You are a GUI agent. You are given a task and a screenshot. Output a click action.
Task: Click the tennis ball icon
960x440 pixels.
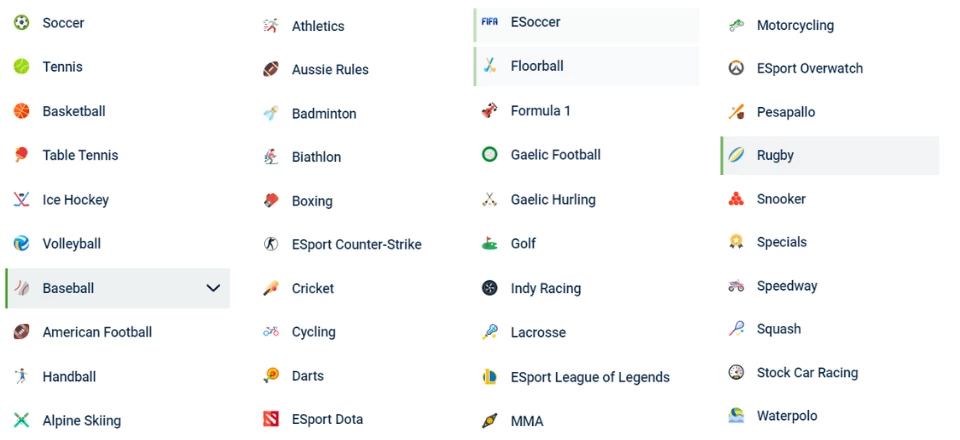(21, 66)
